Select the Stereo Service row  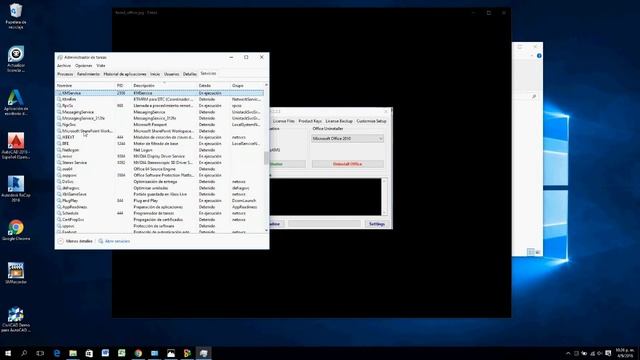pos(160,162)
